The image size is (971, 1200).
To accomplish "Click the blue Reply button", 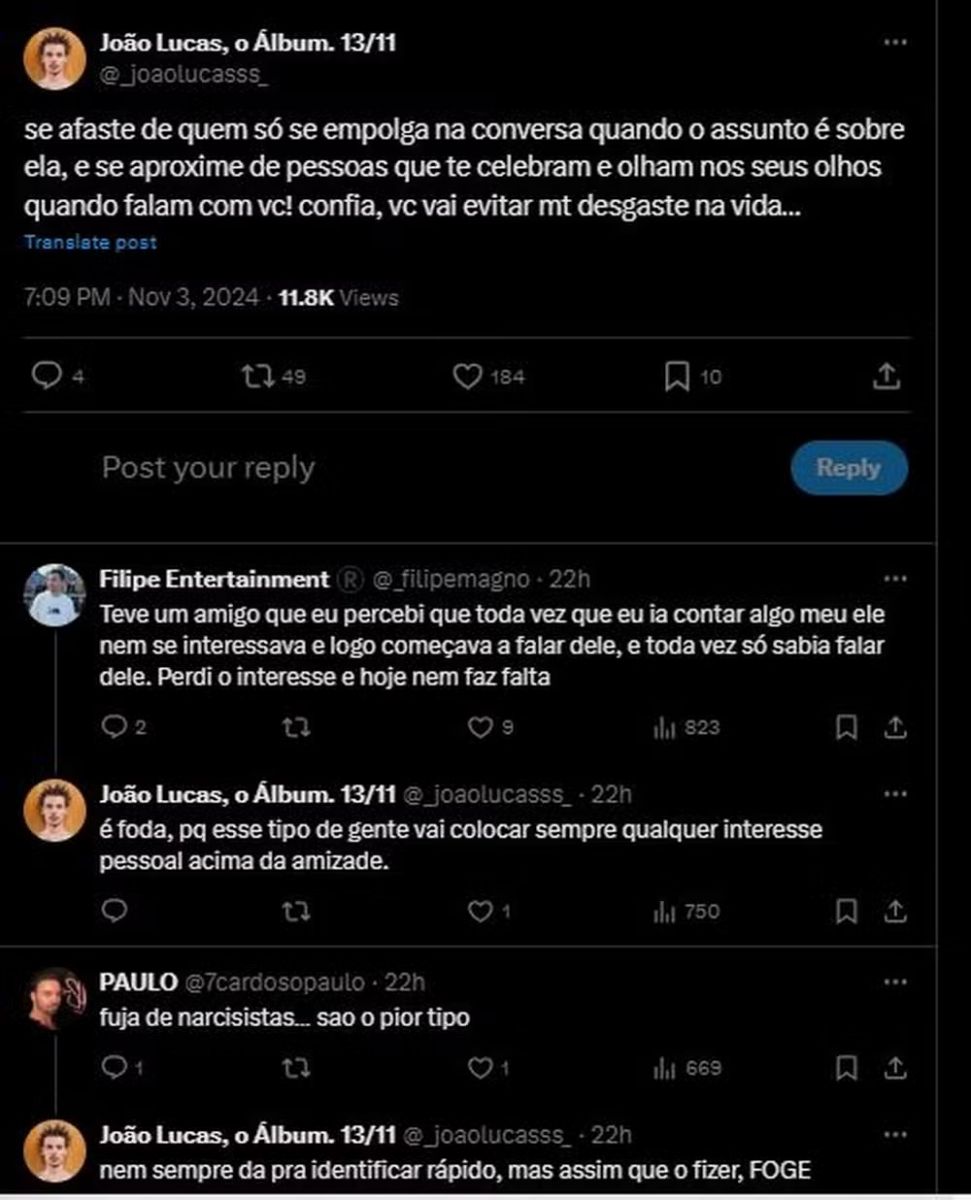I will pyautogui.click(x=848, y=467).
